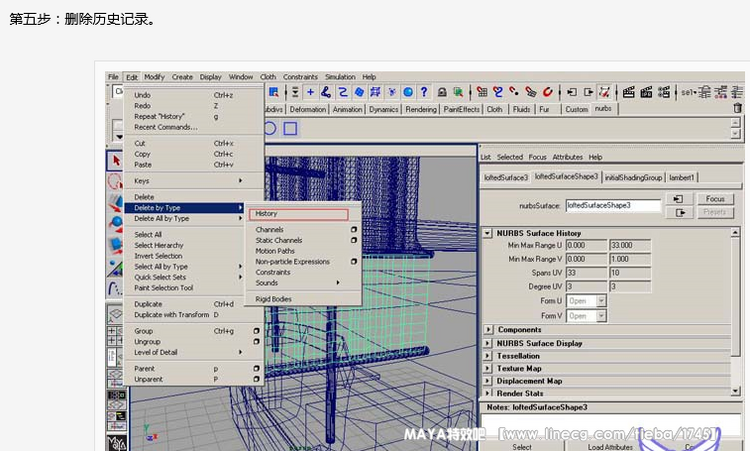Click the Maya logo icon in toolbox
The image size is (750, 451).
116,441
